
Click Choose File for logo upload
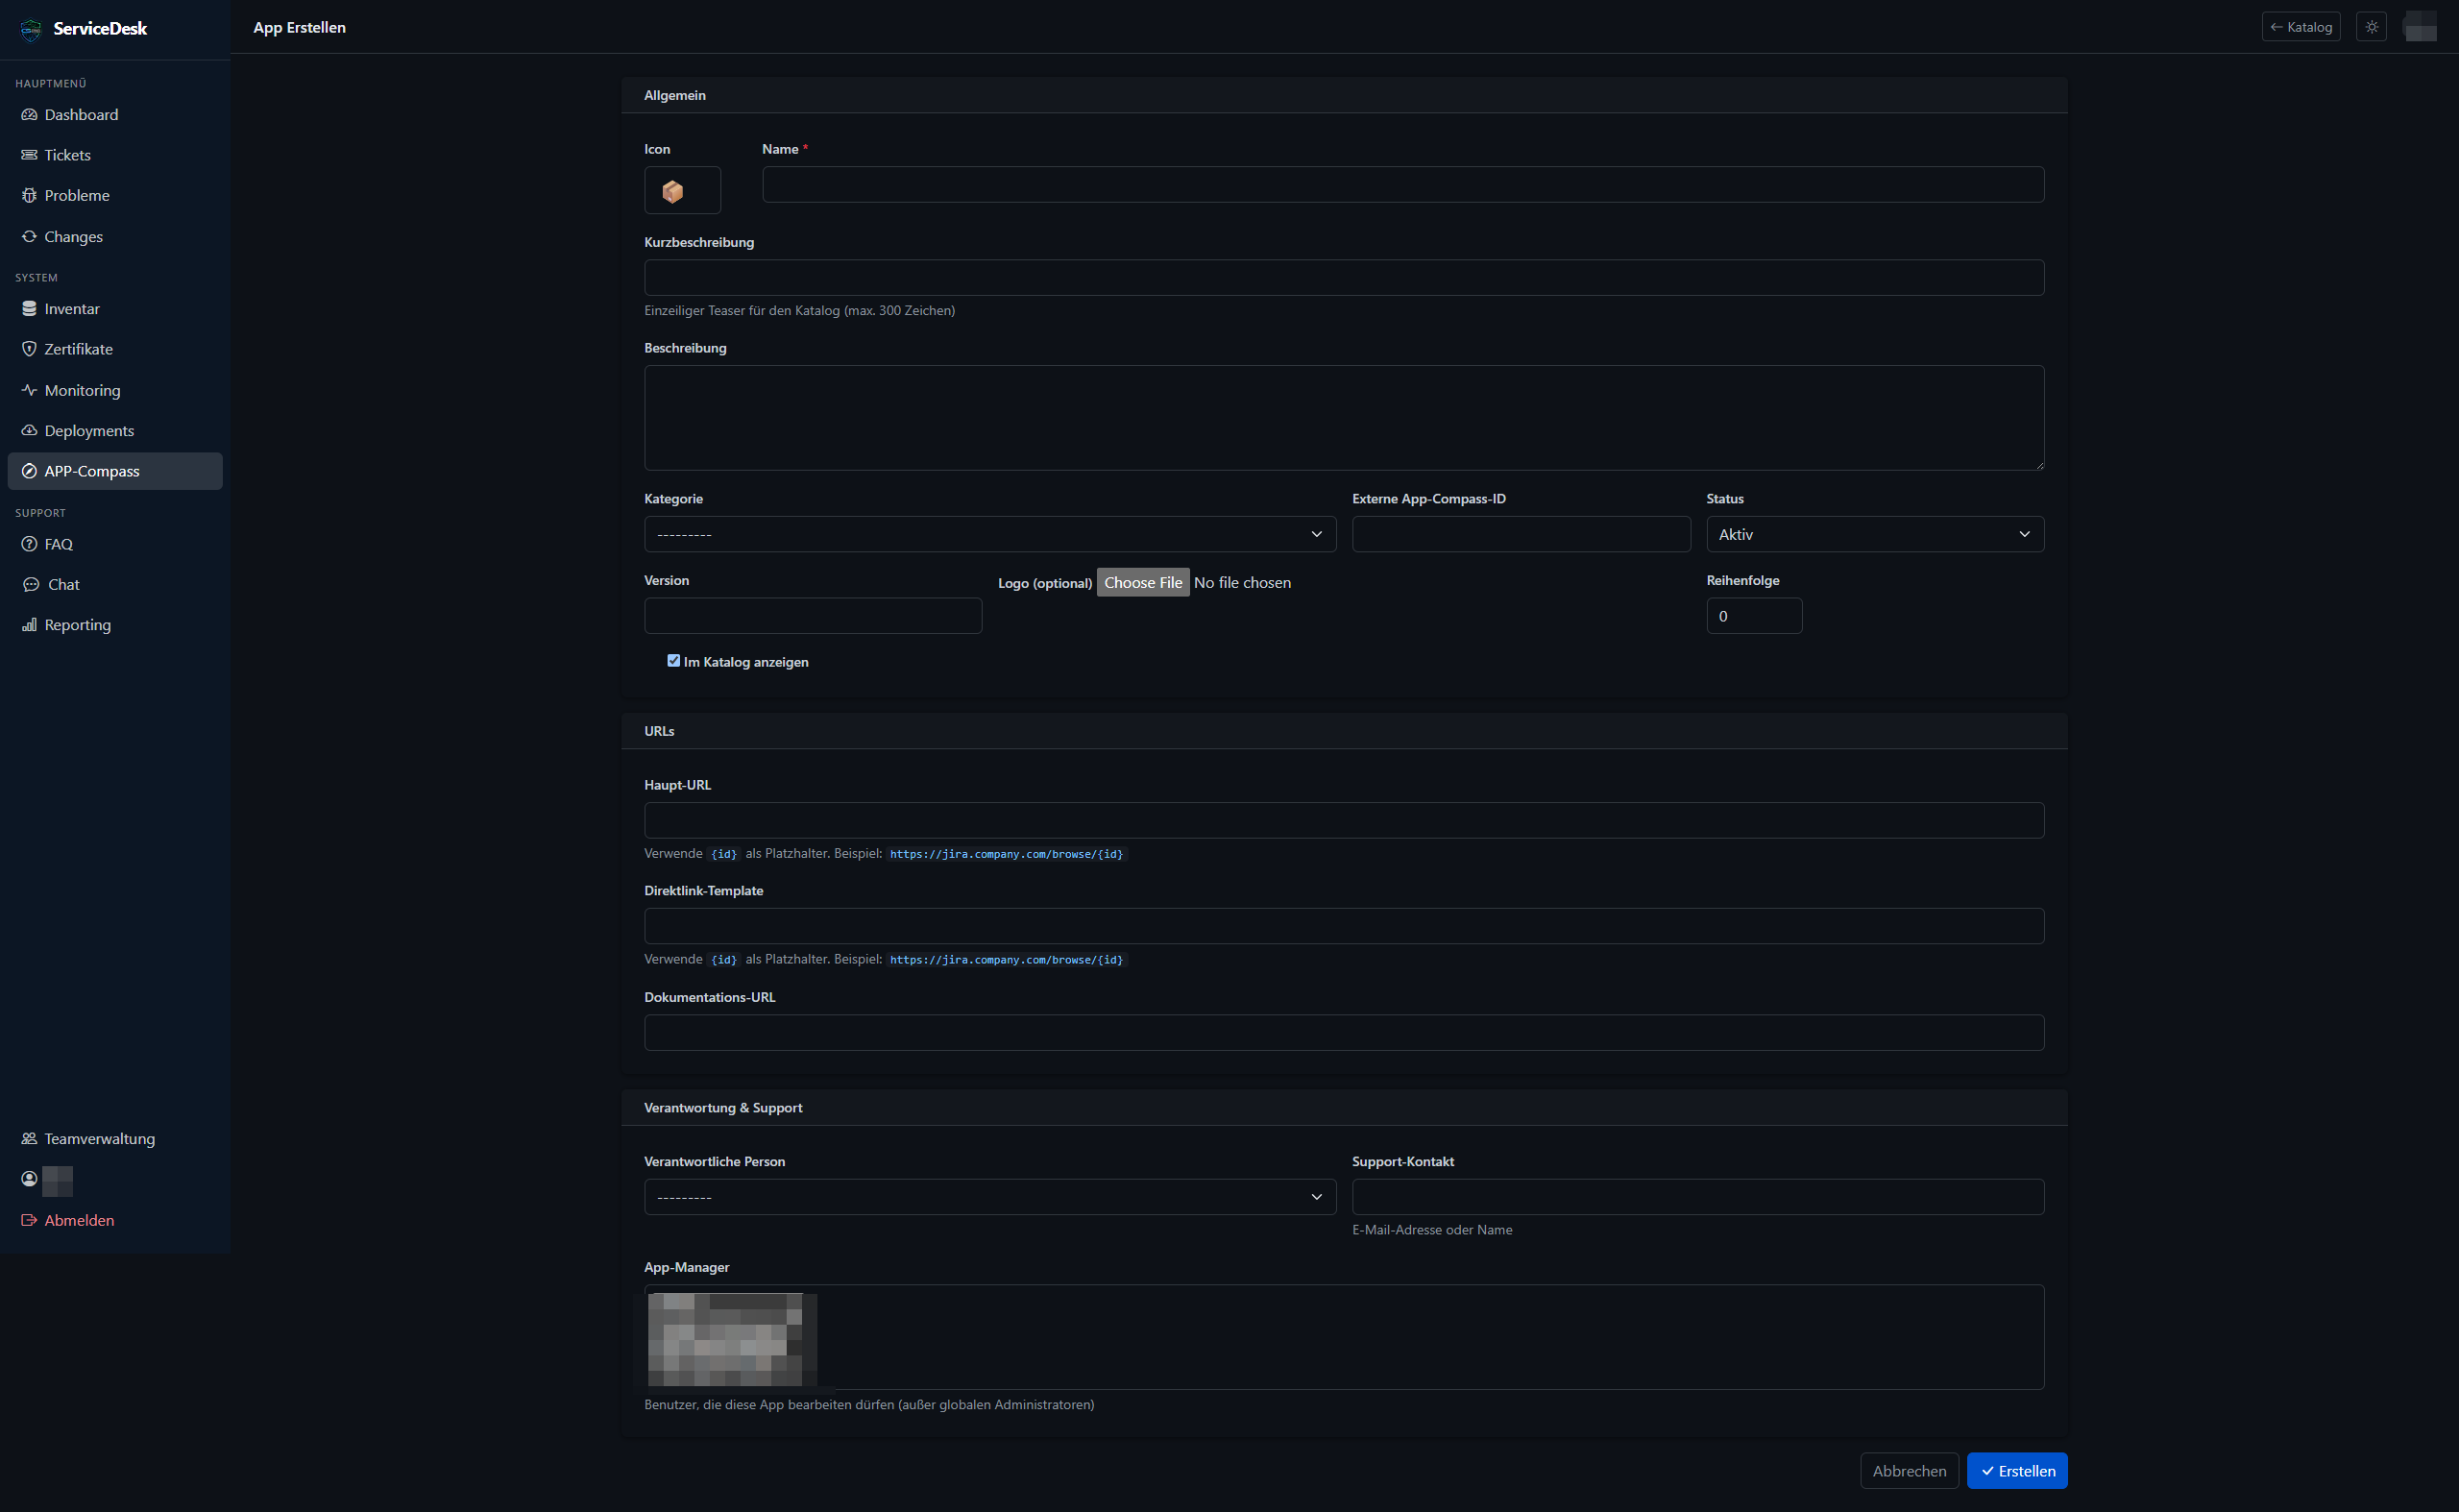click(x=1143, y=582)
